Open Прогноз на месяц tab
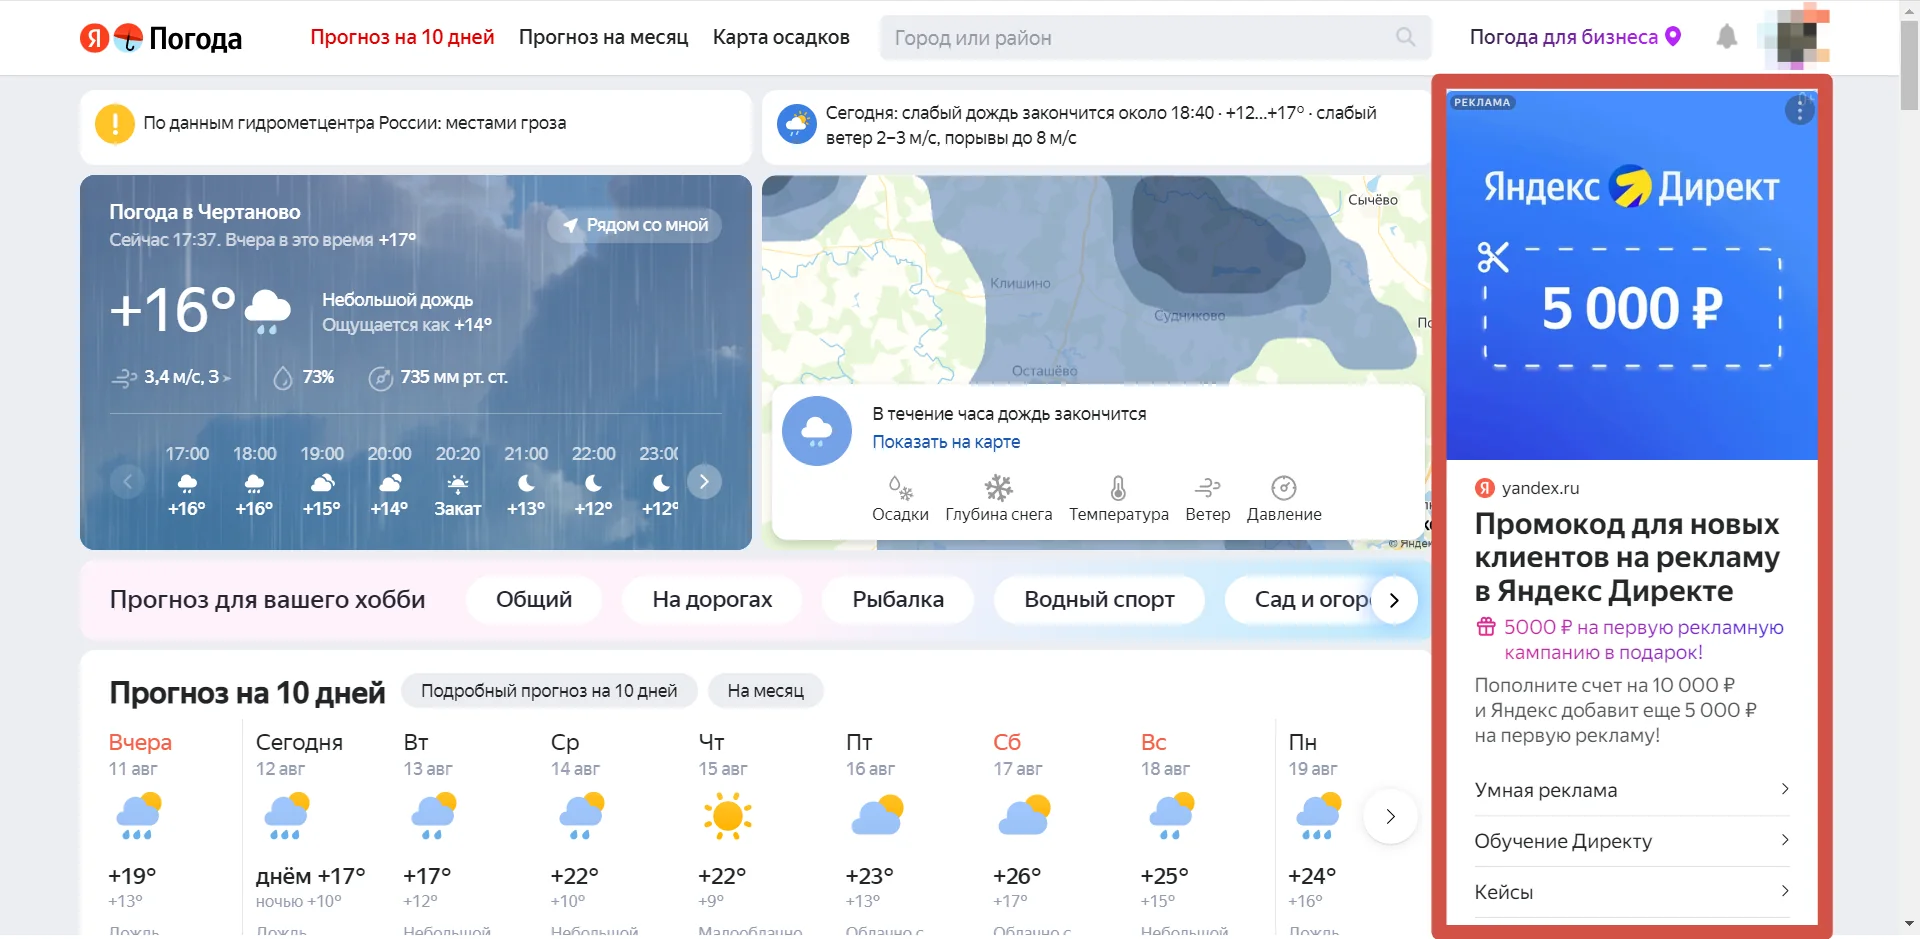Screen dimensions: 1920x939 point(603,37)
